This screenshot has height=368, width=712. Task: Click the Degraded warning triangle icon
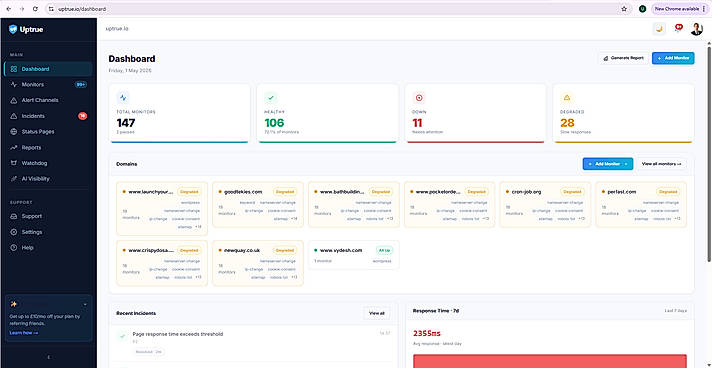(x=567, y=97)
